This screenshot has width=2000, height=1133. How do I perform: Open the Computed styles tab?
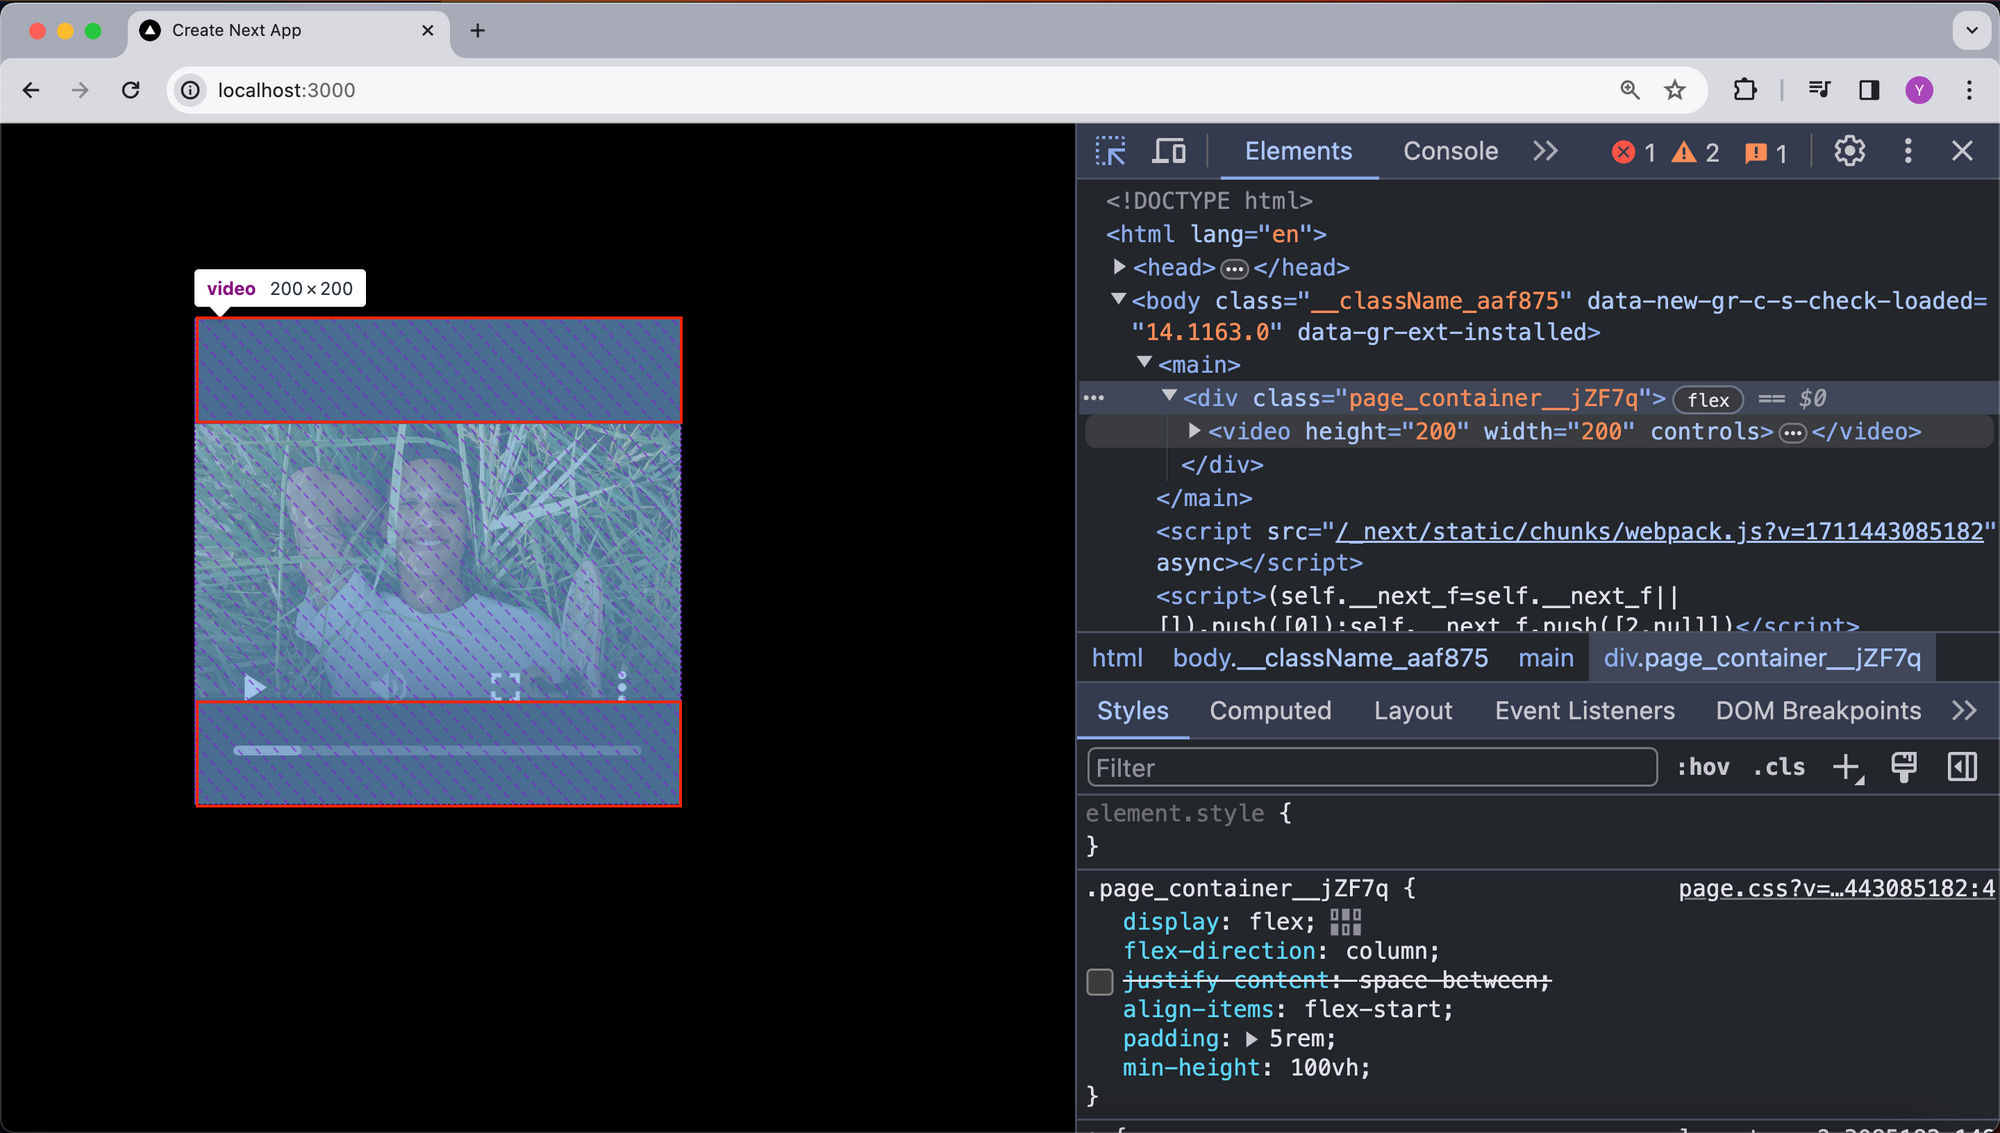coord(1270,711)
